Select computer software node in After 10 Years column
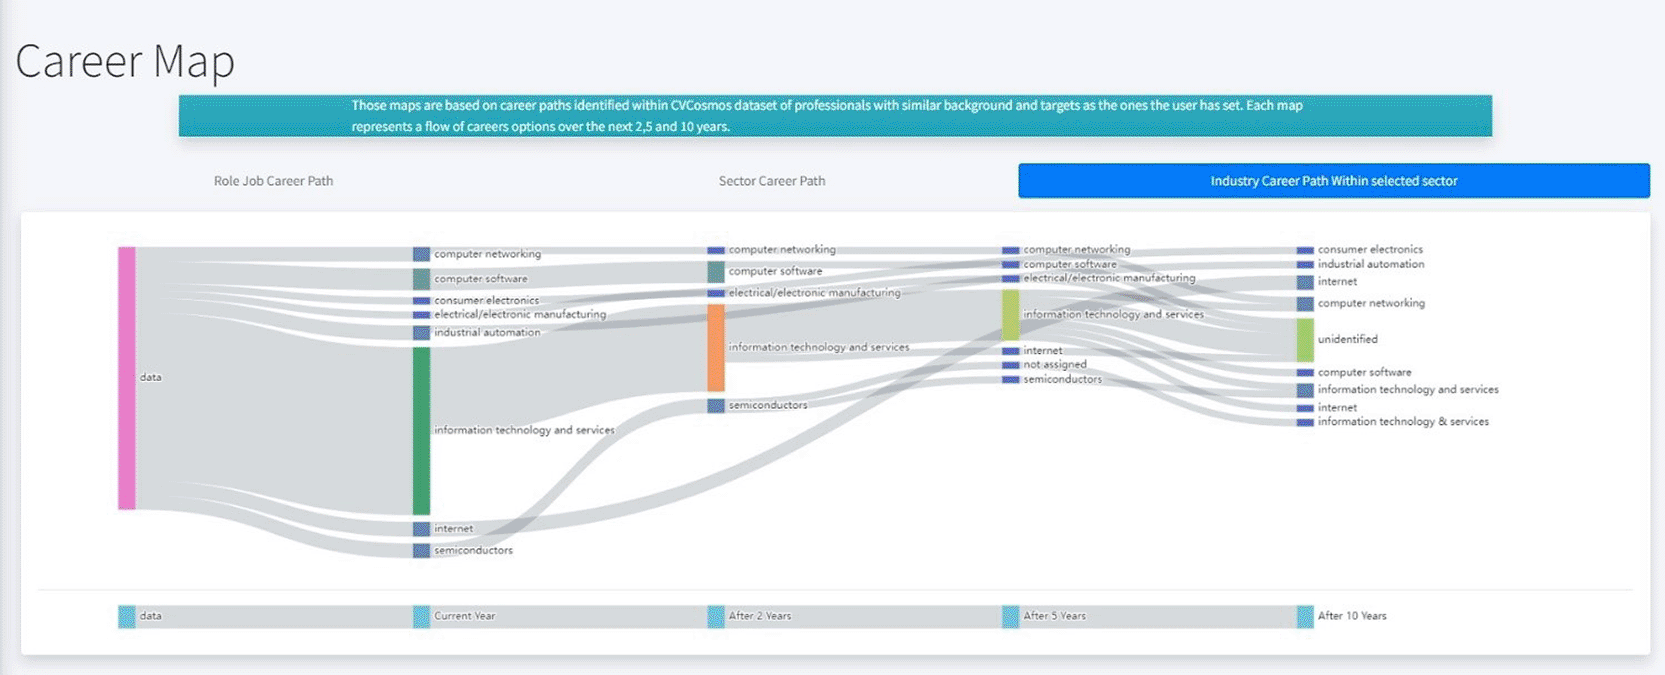1665x675 pixels. [1305, 373]
